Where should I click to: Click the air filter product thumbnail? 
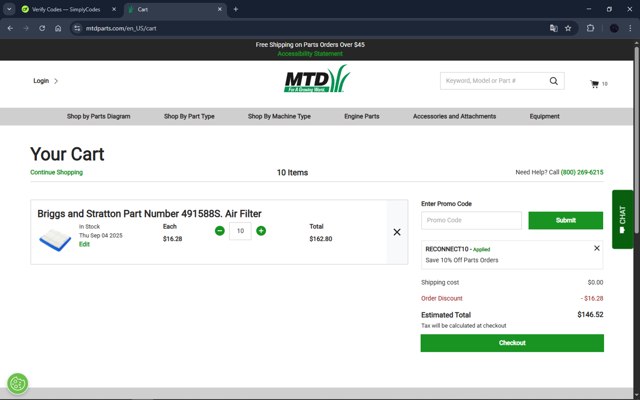[55, 240]
